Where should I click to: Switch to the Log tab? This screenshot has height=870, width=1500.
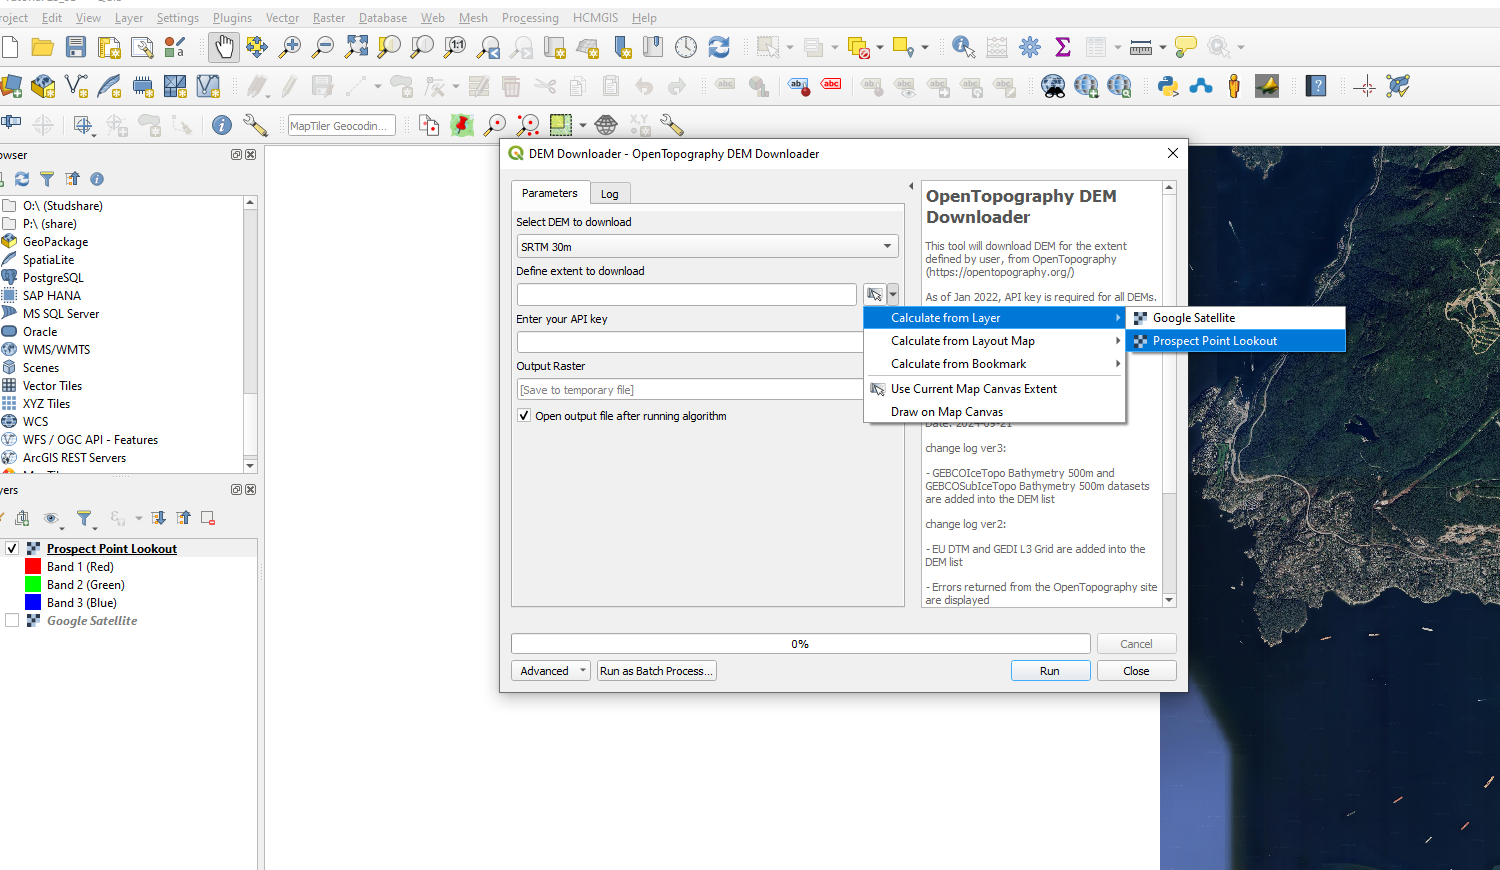[x=610, y=194]
